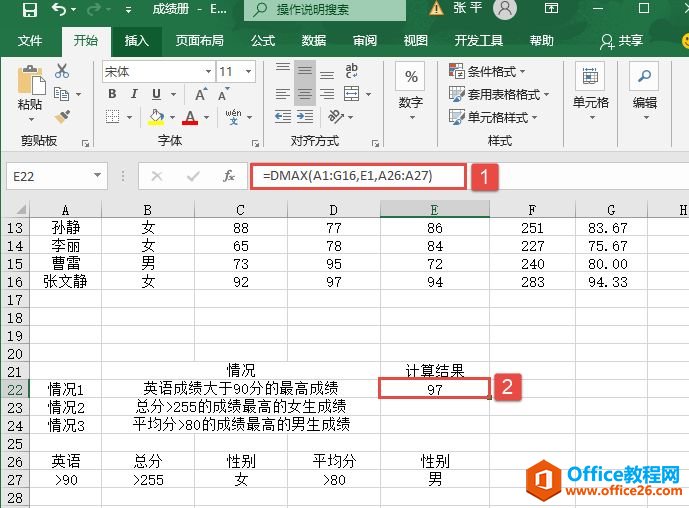Click the cell borders icon
The image size is (689, 508).
112,117
